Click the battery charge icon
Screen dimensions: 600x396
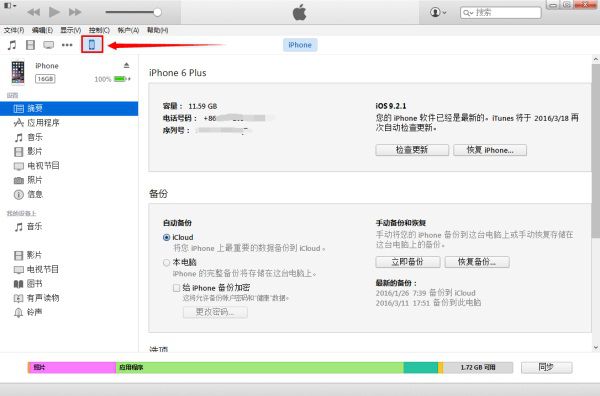tap(121, 79)
